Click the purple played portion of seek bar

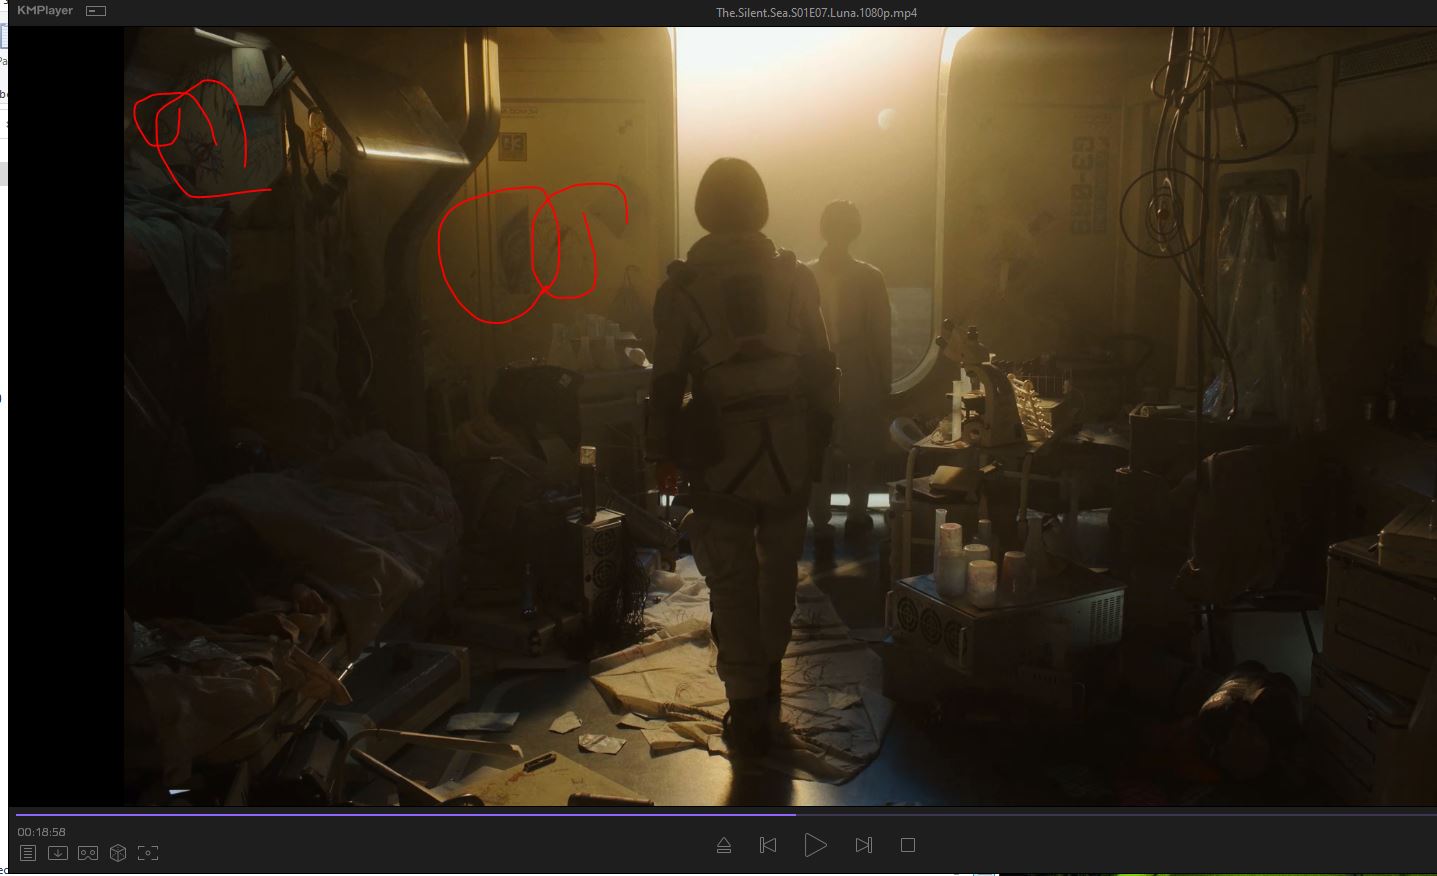[x=400, y=814]
